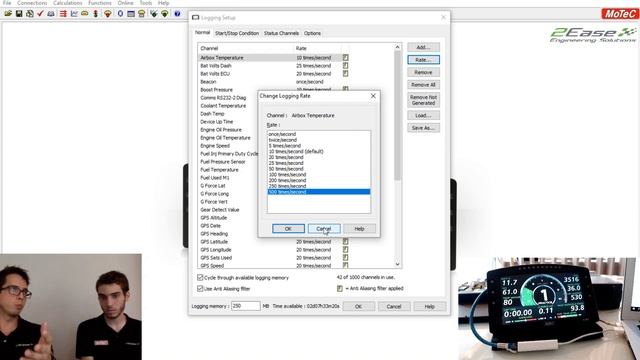Click the green checkmark device icon
Screen dimensions: 640x360
tap(153, 13)
